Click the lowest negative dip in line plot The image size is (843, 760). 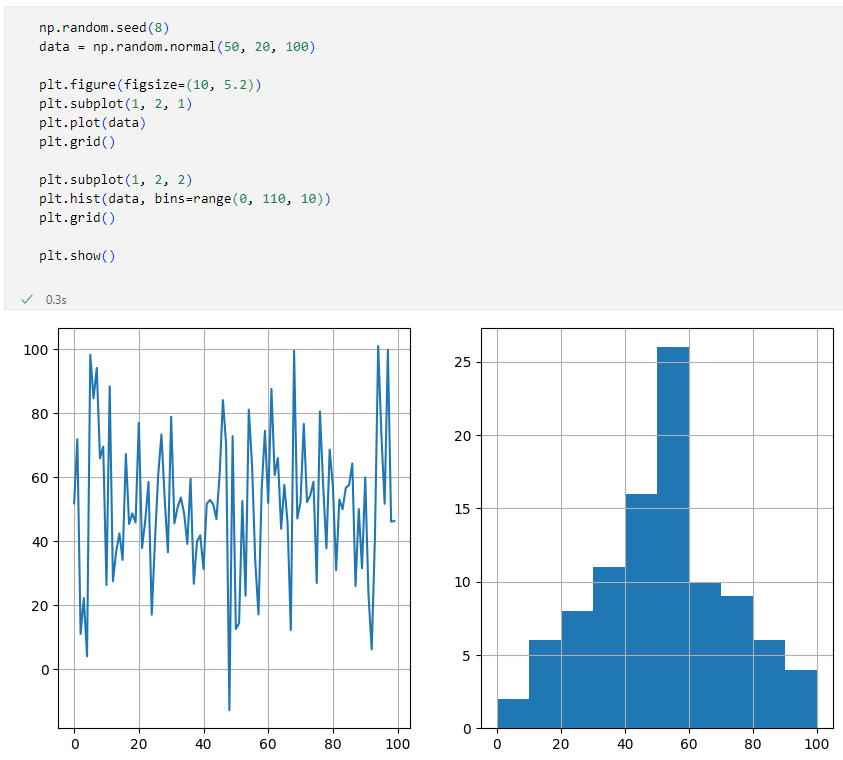[x=229, y=708]
